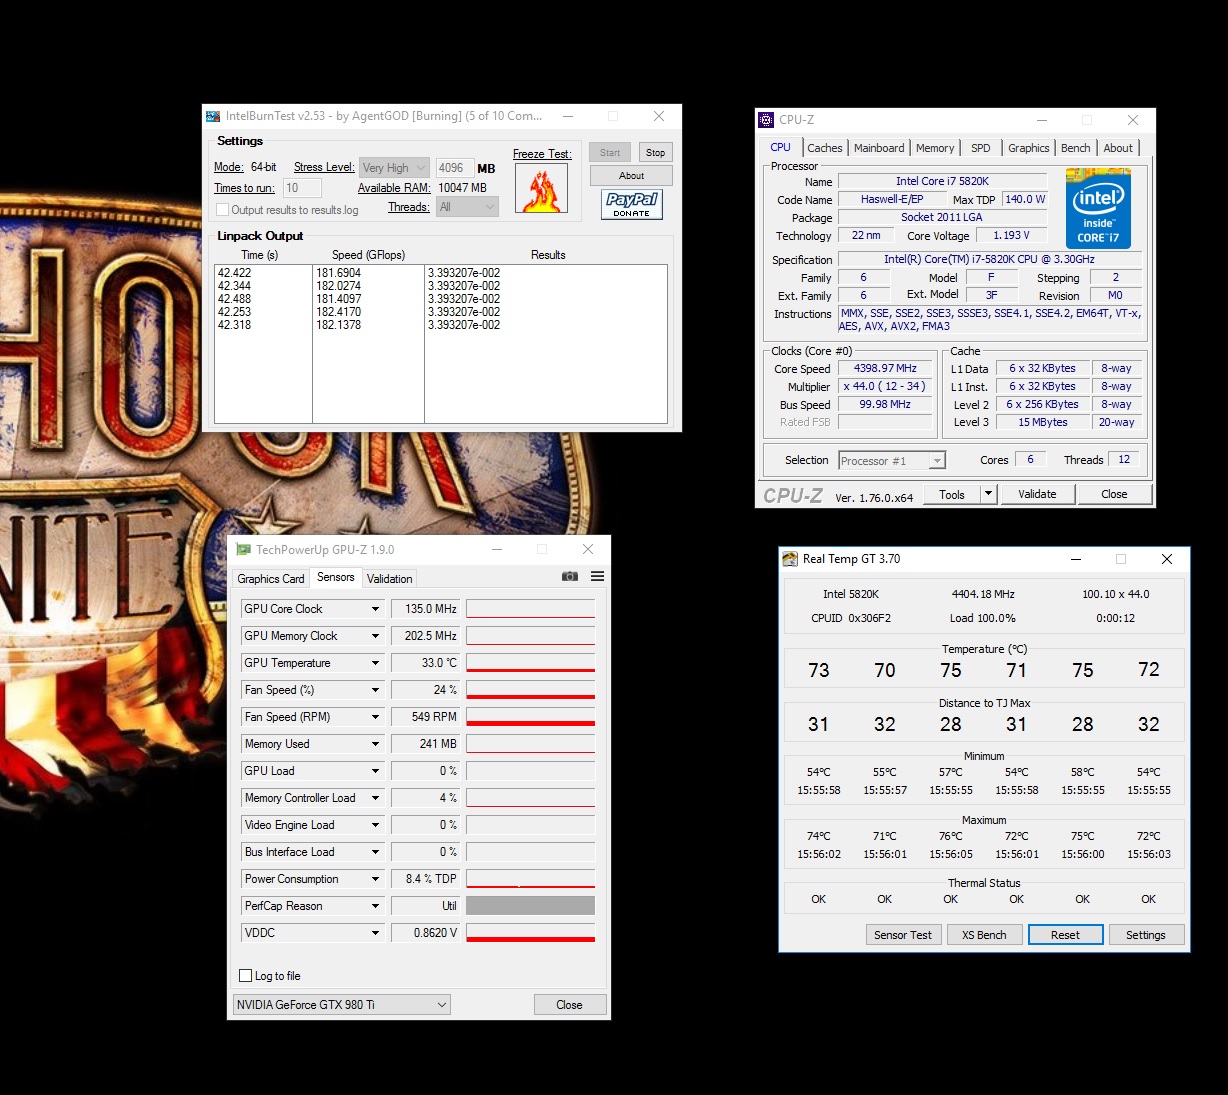1228x1095 pixels.
Task: Click the Linpack result speed 181.6904
Action: tap(339, 273)
